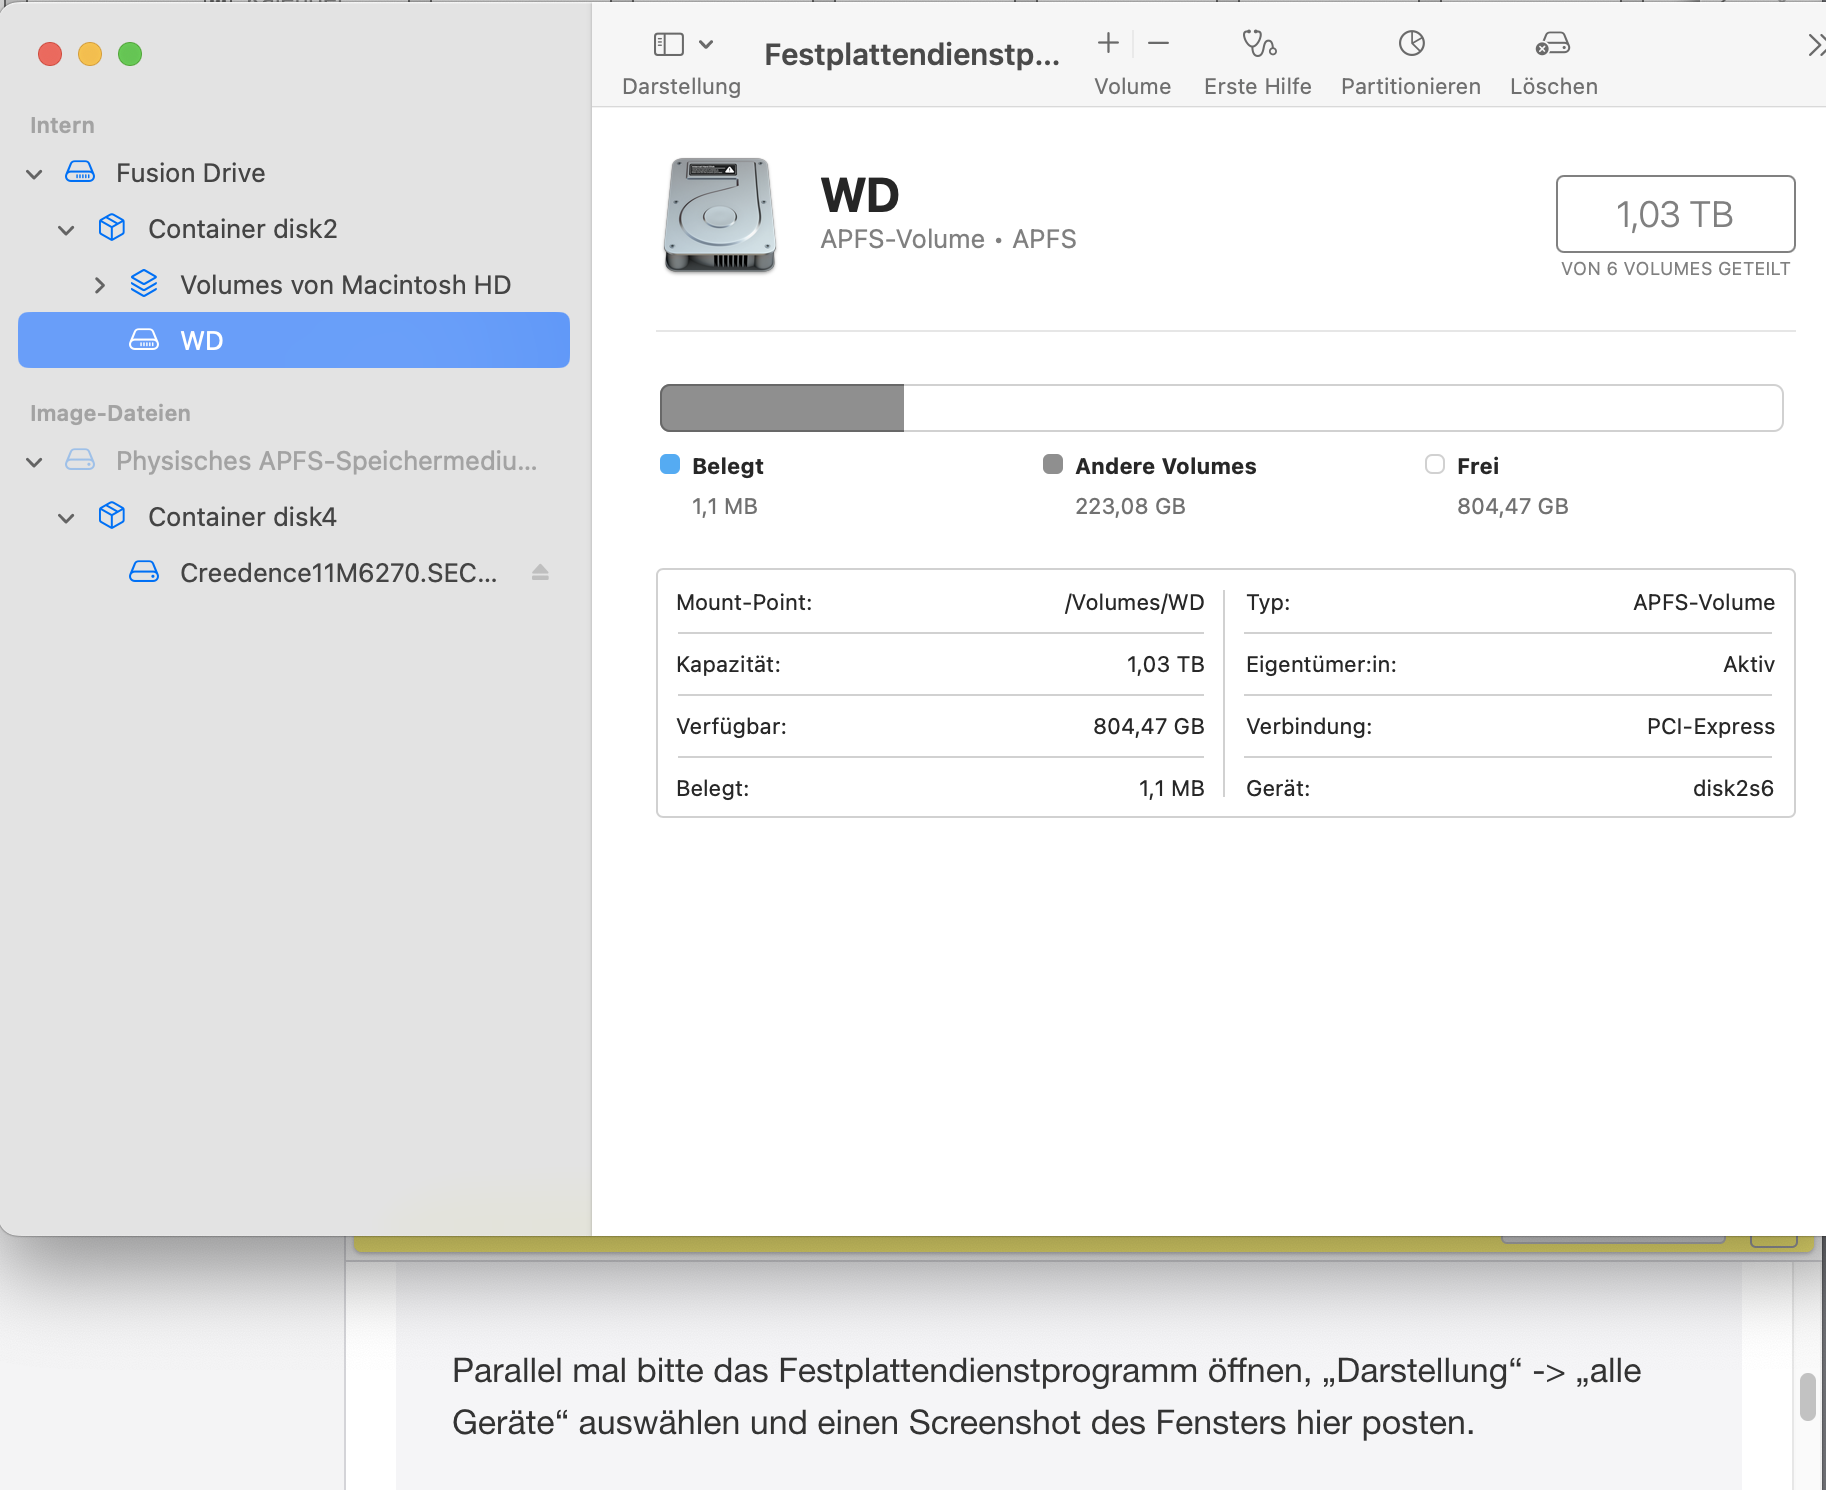Click the Partitionieren label
Viewport: 1826px width, 1490px height.
[1411, 87]
